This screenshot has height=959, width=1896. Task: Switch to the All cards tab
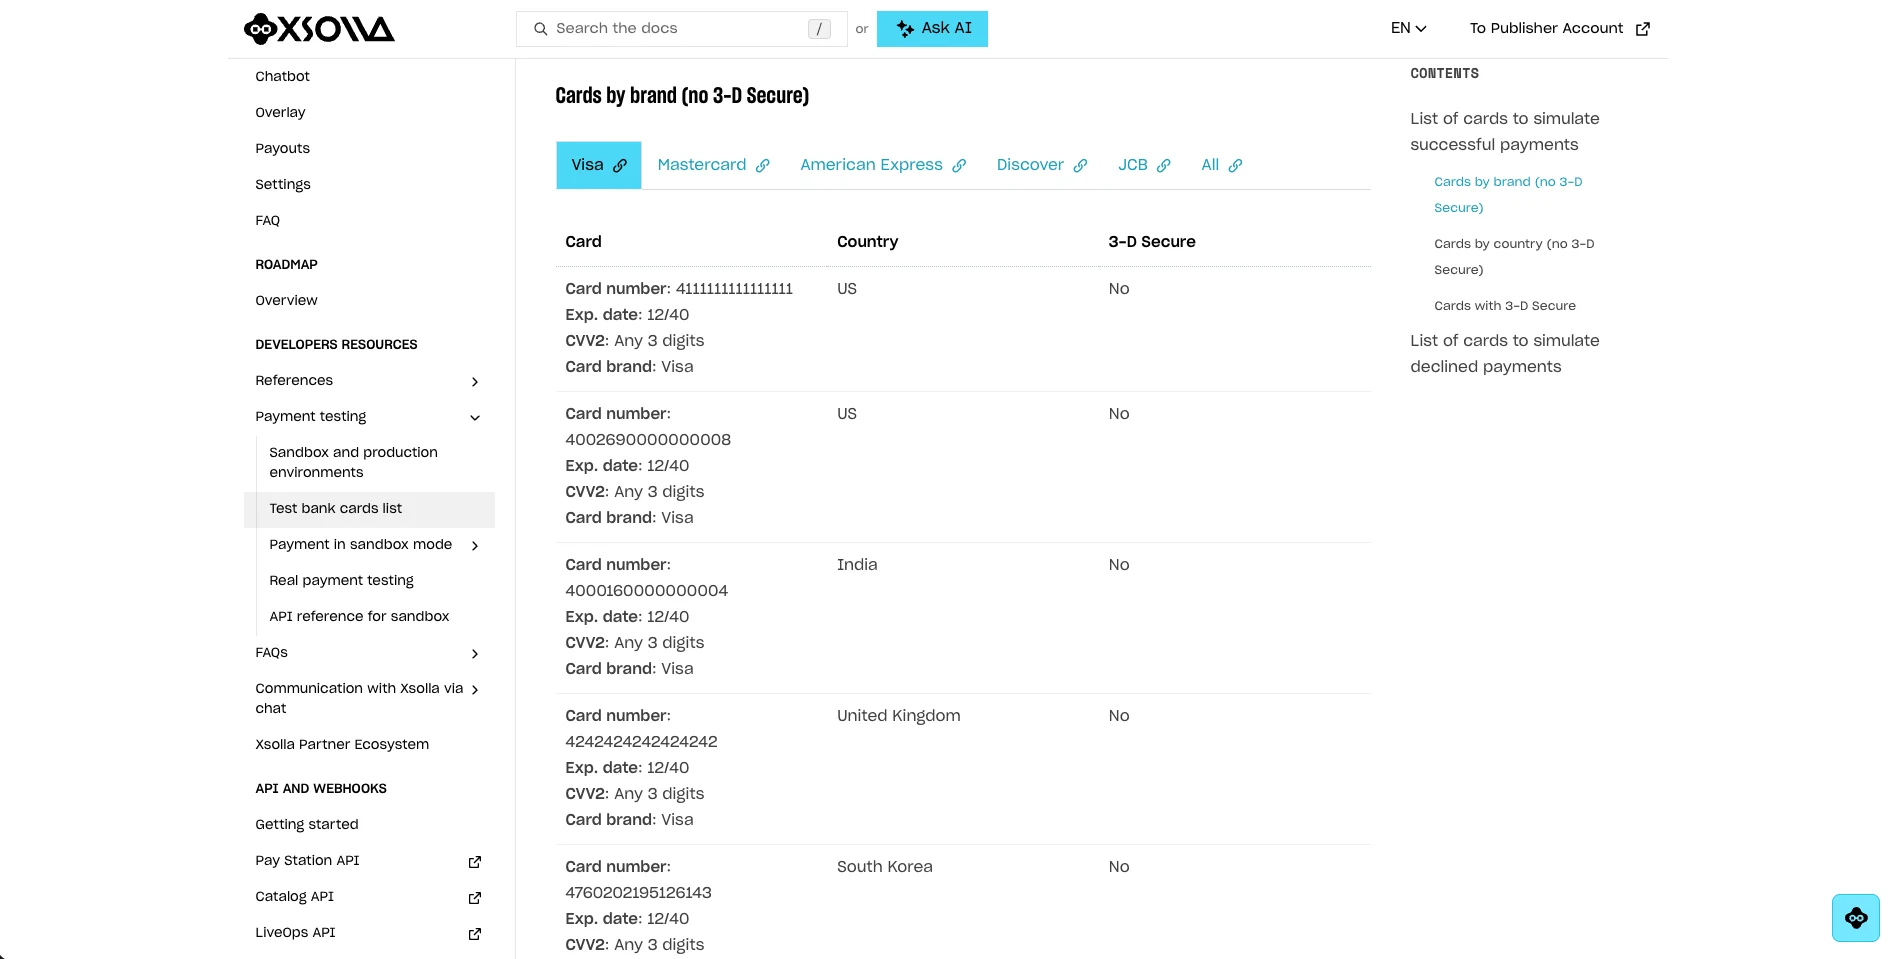[x=1222, y=165]
